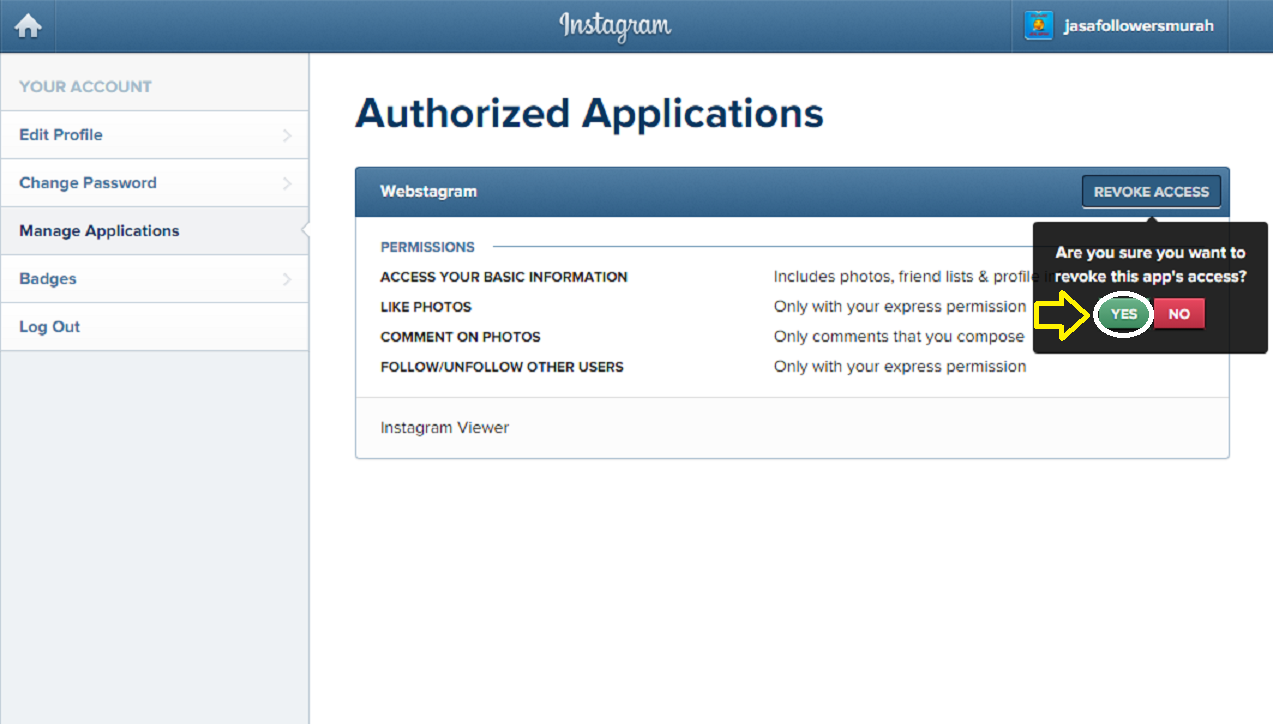Open the jasafollowersmurah username menu
1273x724 pixels.
tap(1138, 26)
